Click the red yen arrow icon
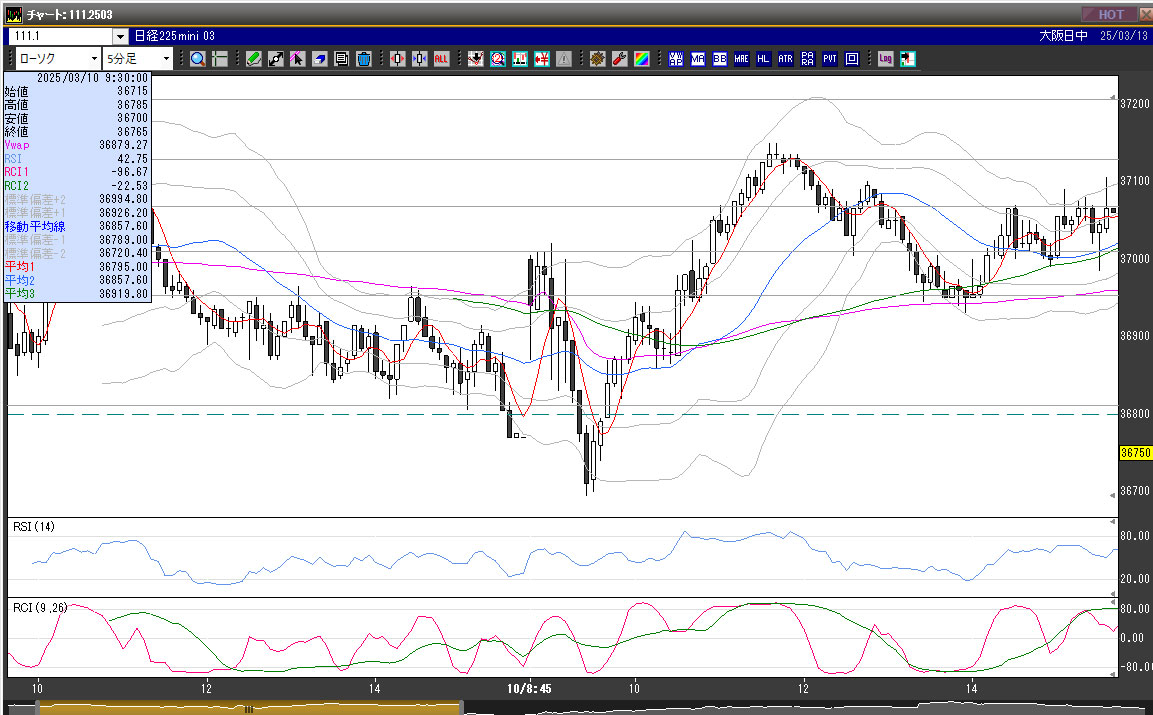Screen dimensions: 1153x715 coord(542,59)
